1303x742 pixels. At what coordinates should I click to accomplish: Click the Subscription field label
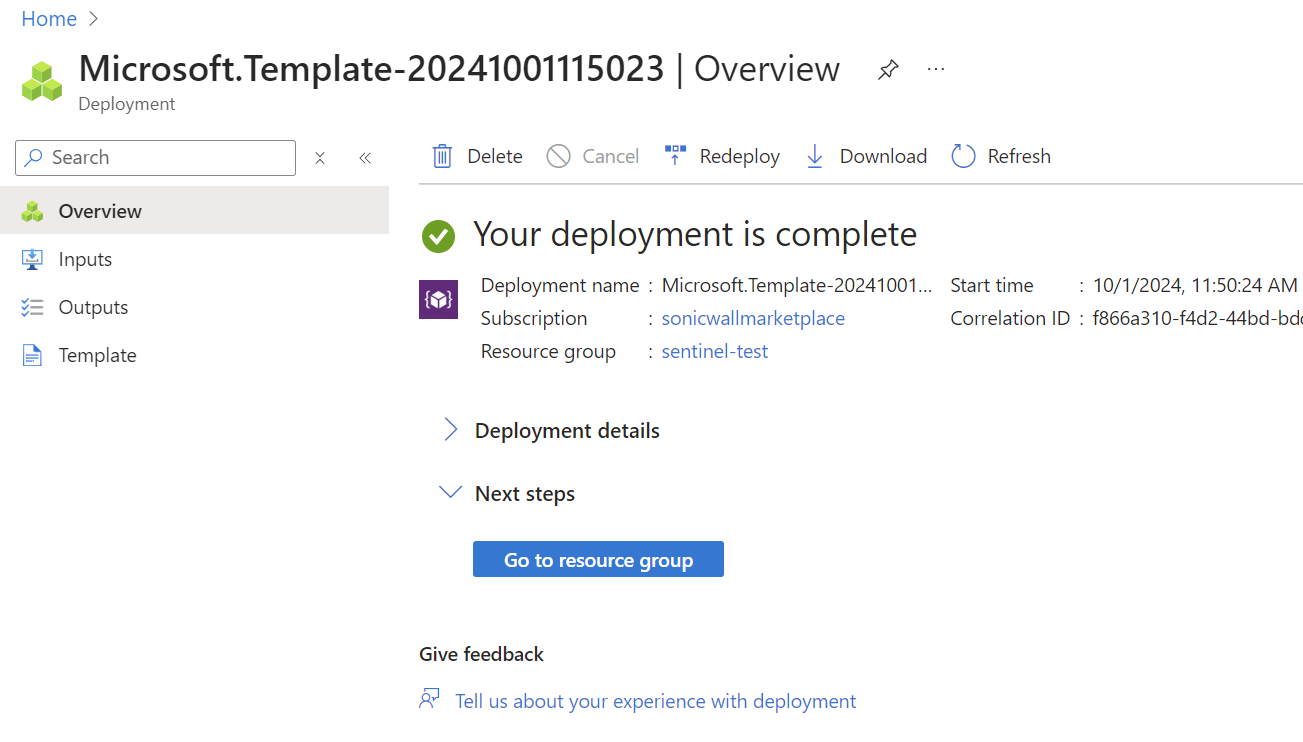tap(534, 318)
